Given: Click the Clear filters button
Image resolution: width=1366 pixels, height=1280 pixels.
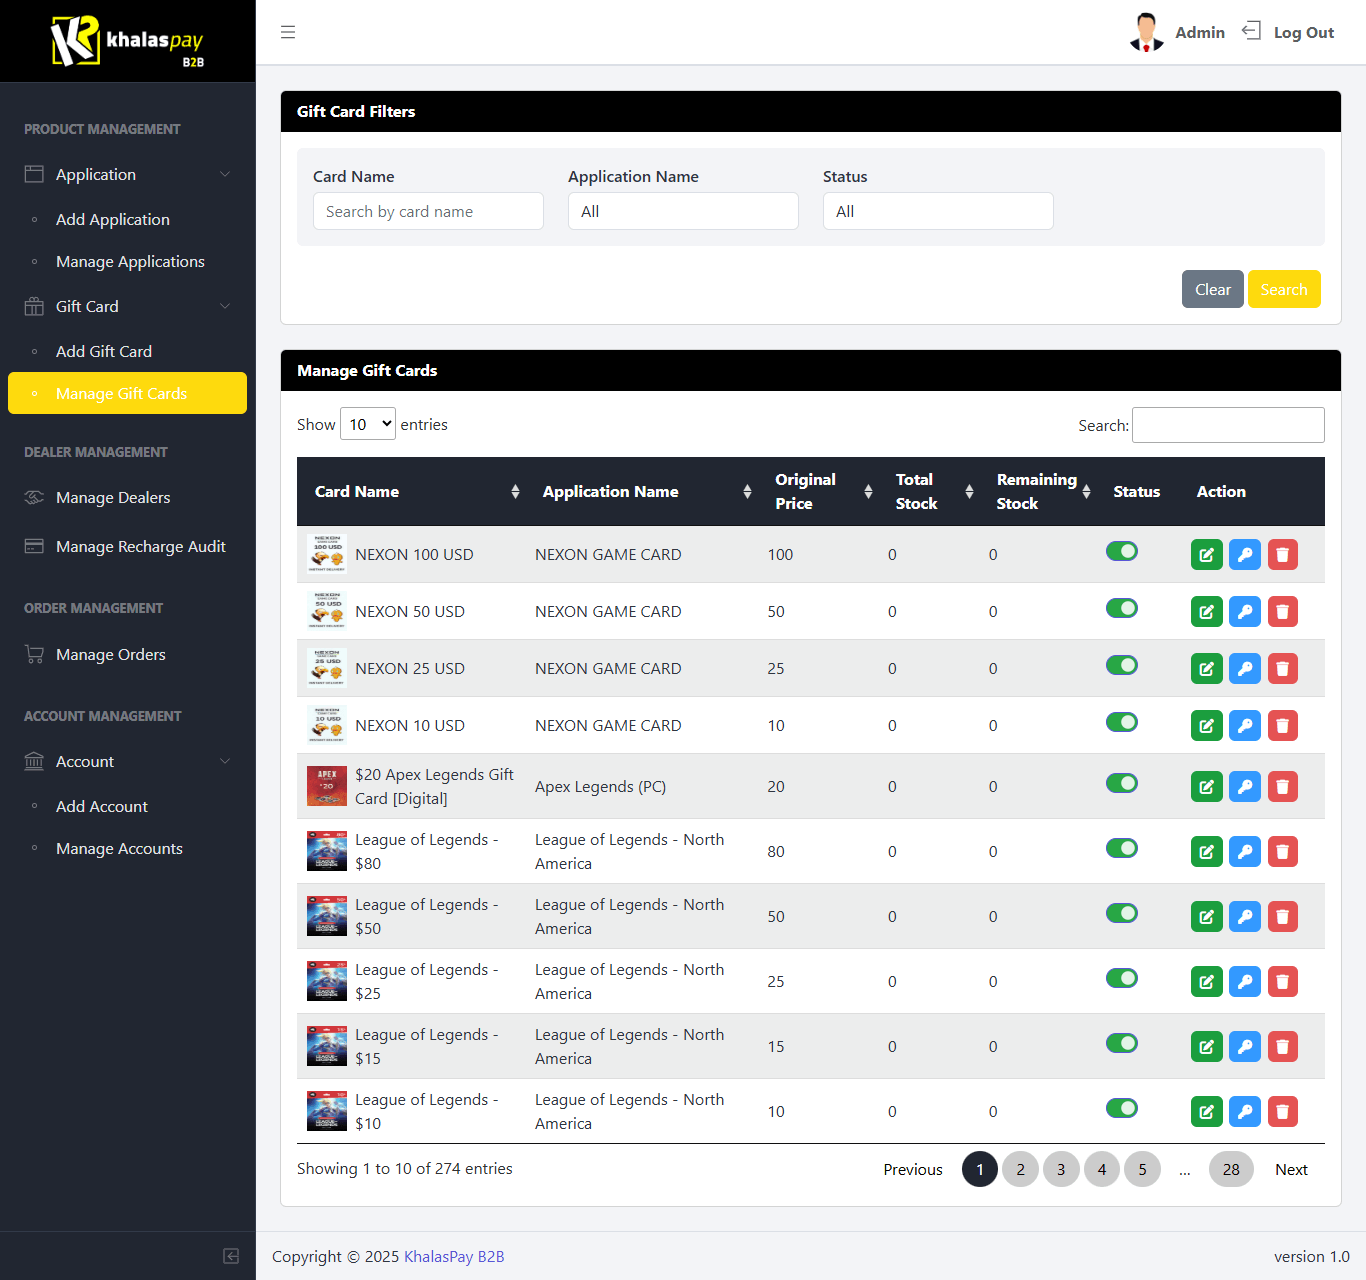Looking at the screenshot, I should point(1212,289).
